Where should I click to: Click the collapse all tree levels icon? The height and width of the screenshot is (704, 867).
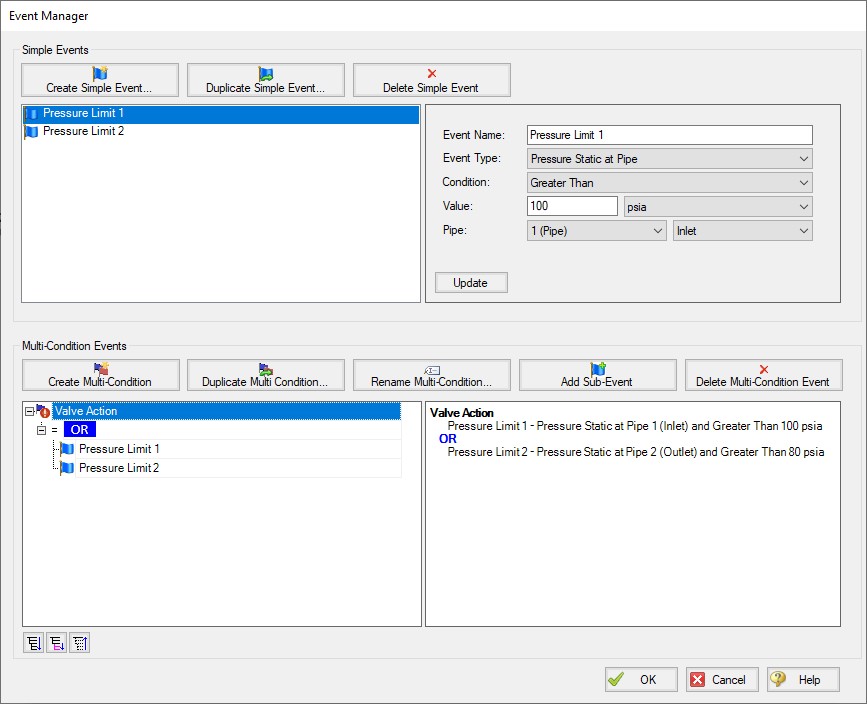[x=80, y=643]
